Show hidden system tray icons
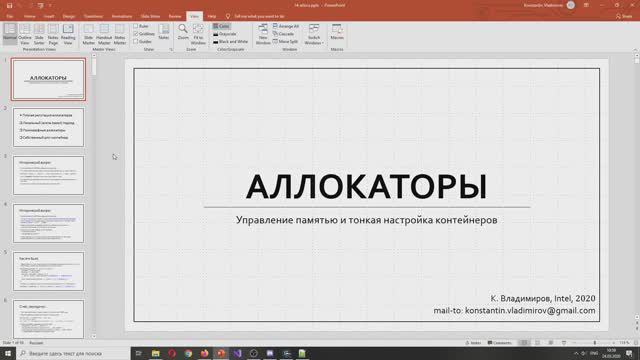Viewport: 640px width, 360px height. [x=576, y=353]
